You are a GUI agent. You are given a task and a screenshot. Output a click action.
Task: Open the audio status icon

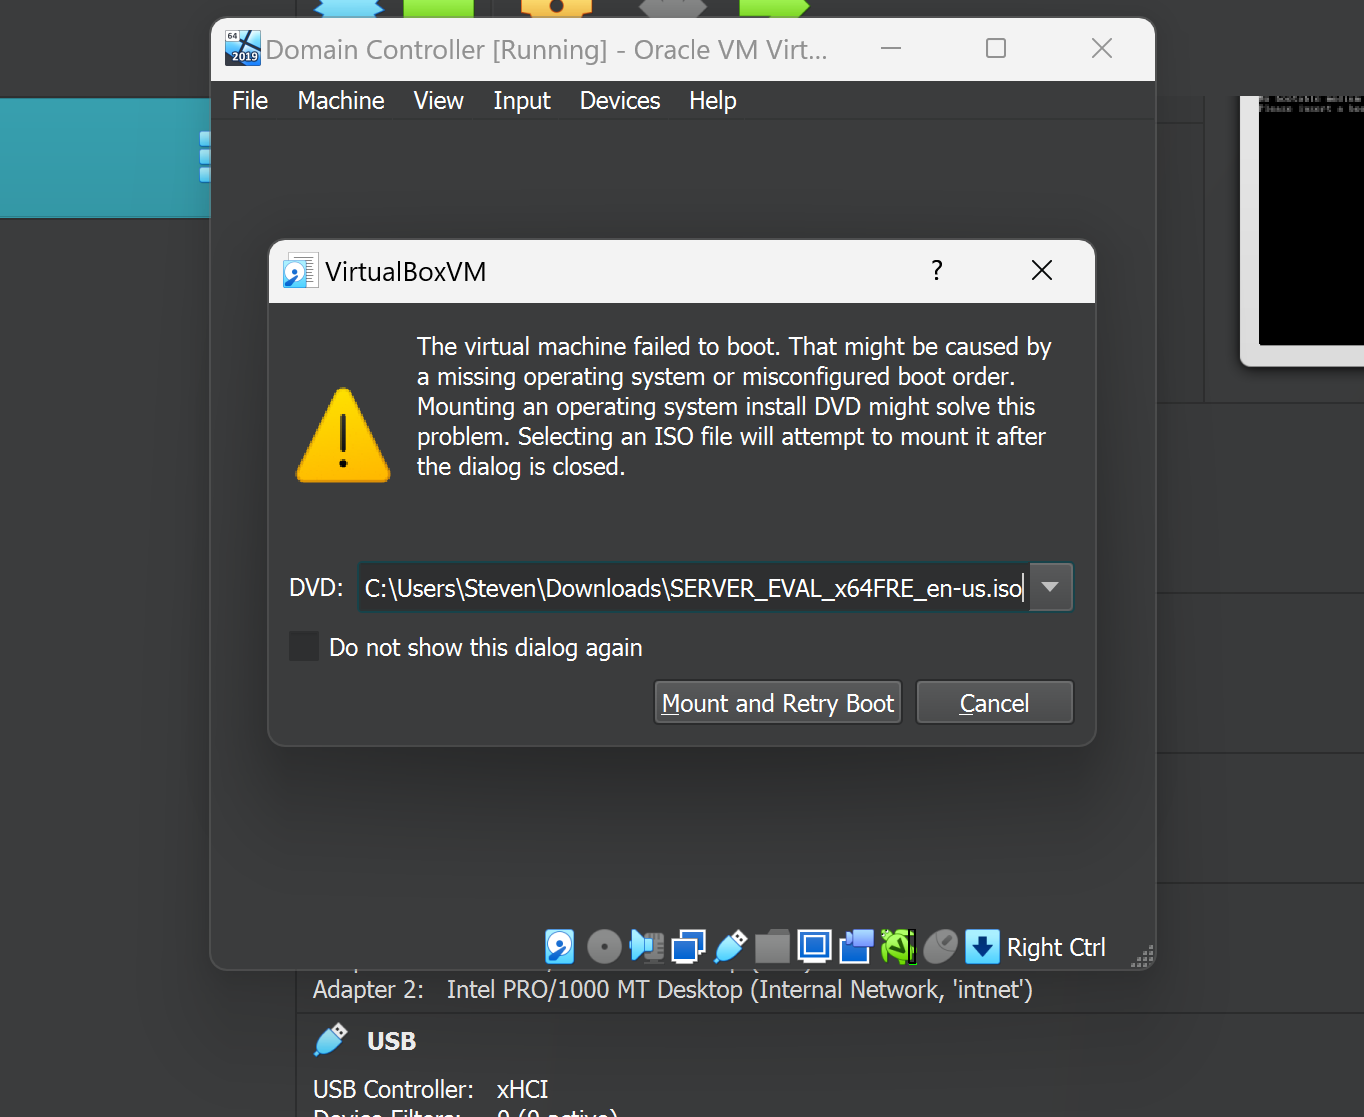pos(647,946)
